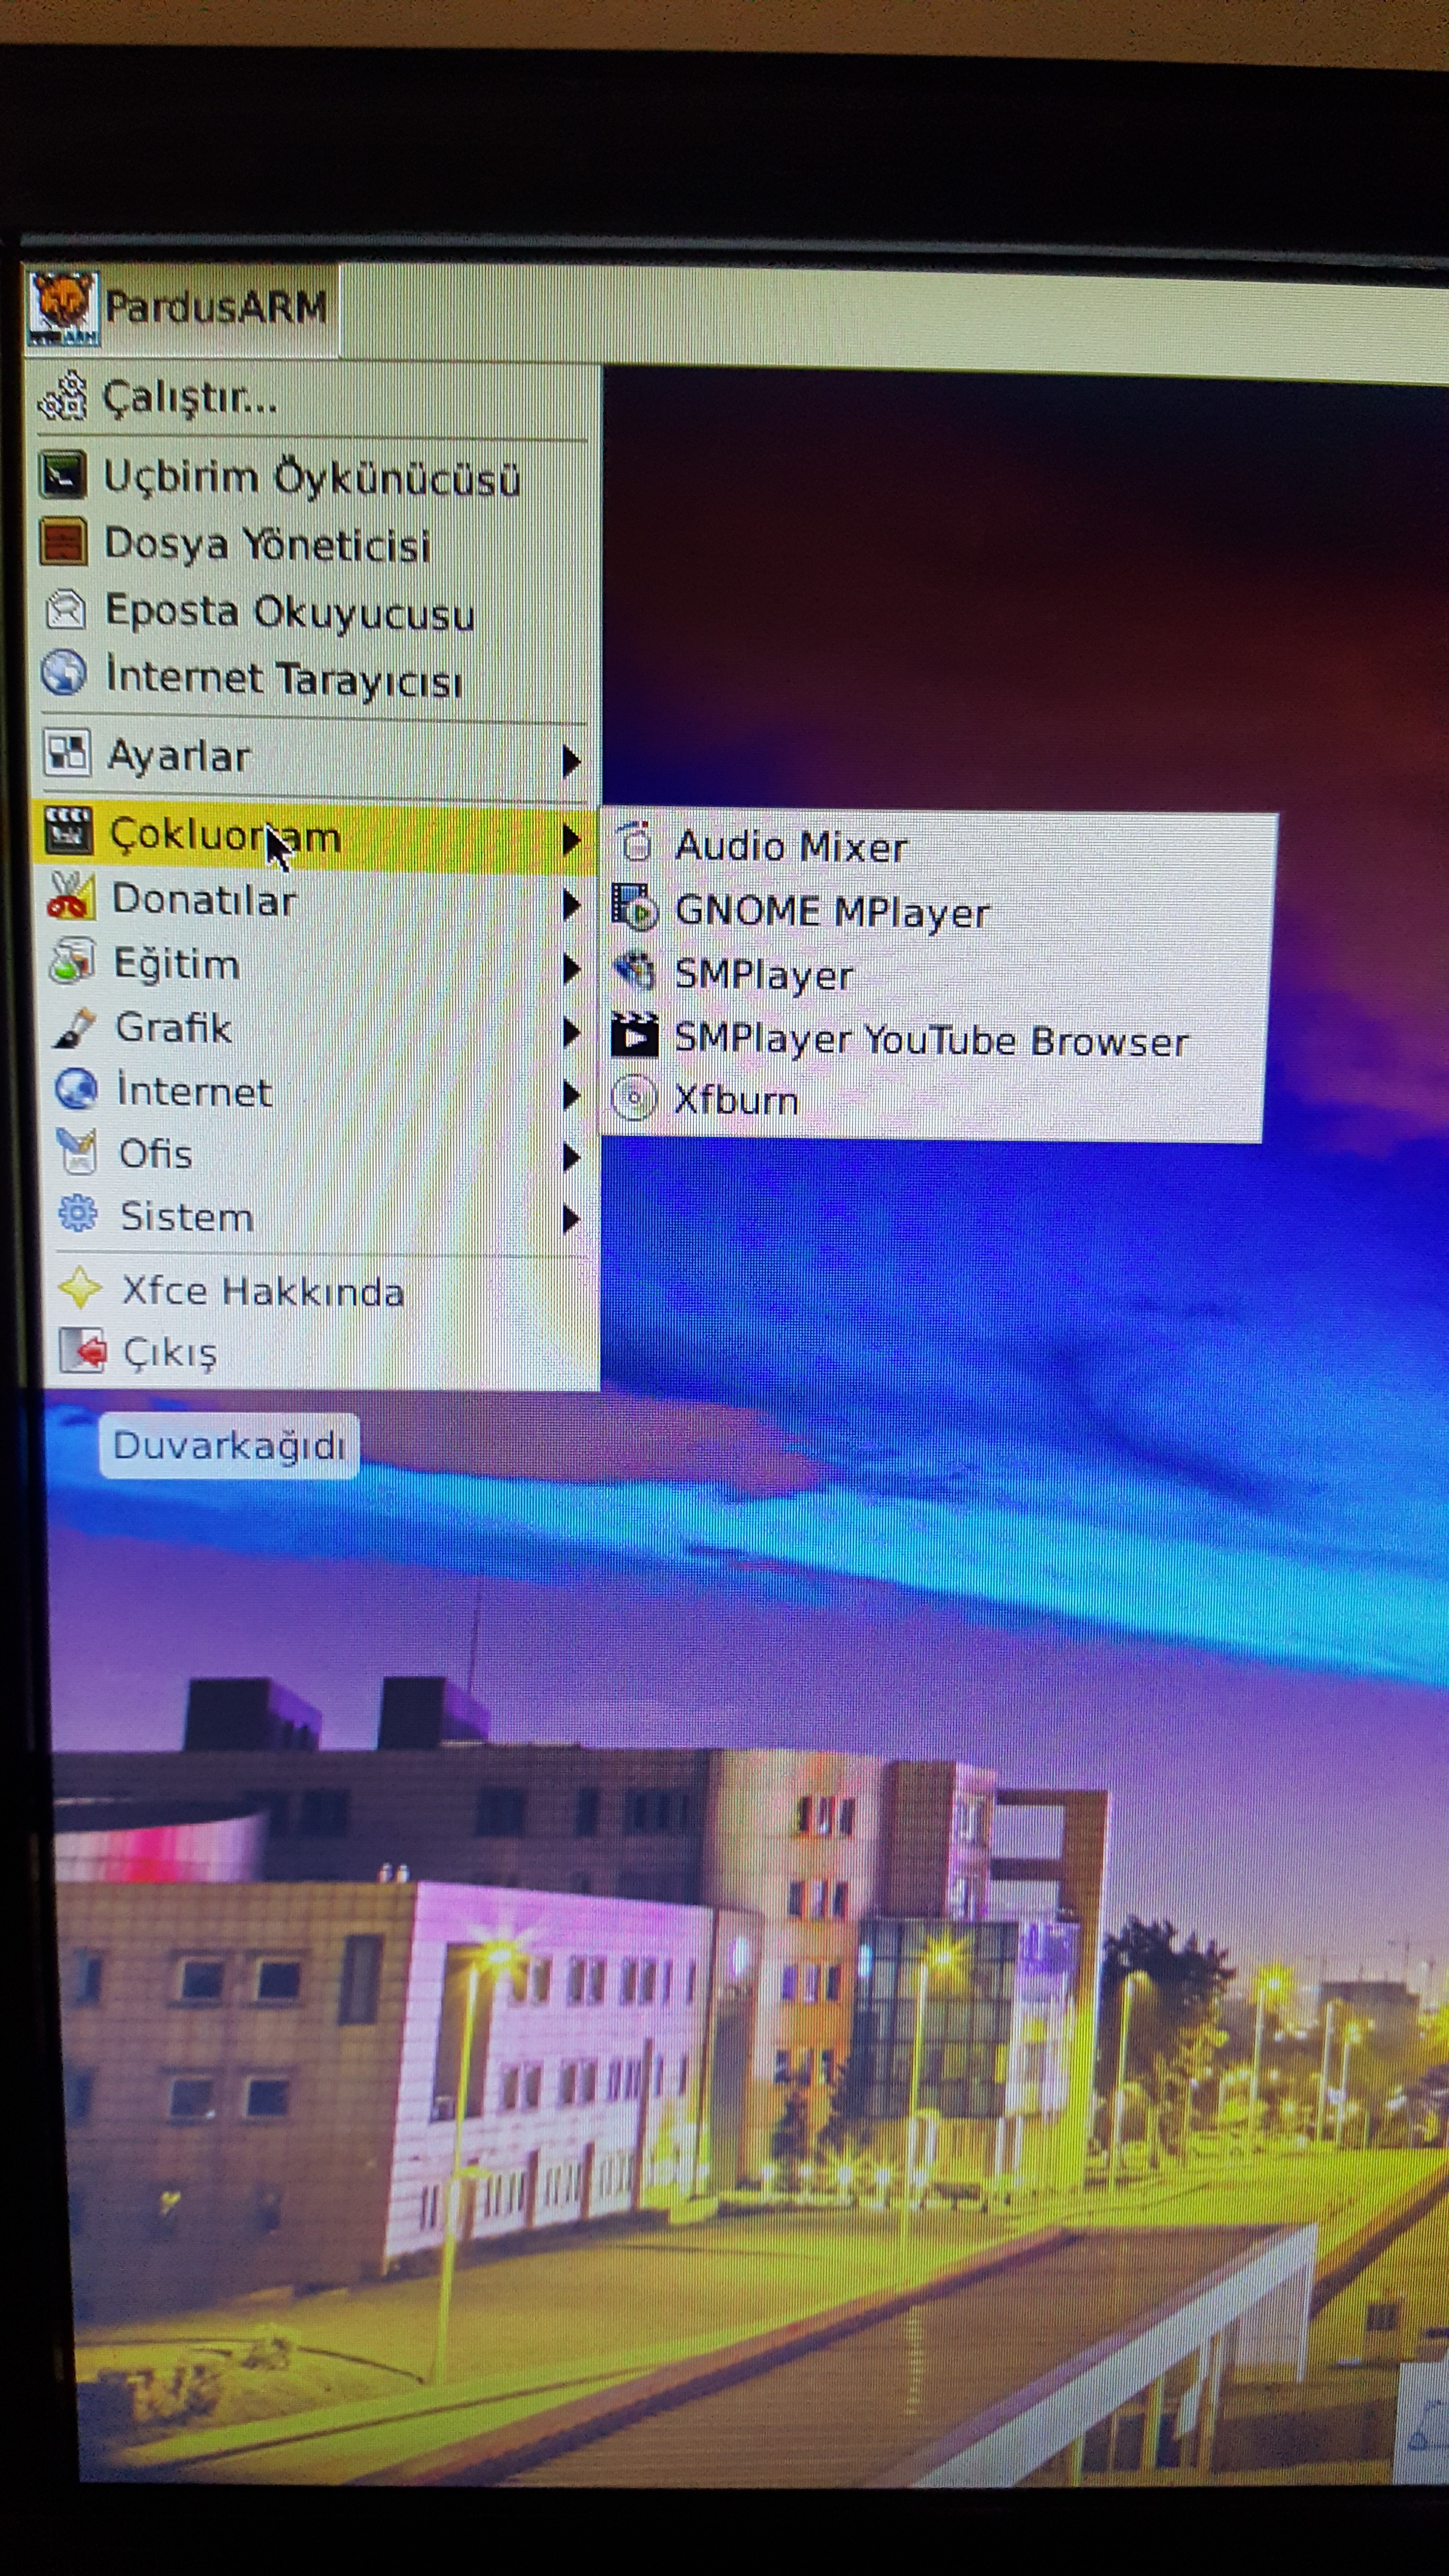Click the Xfce Hakkında star icon

point(80,1287)
